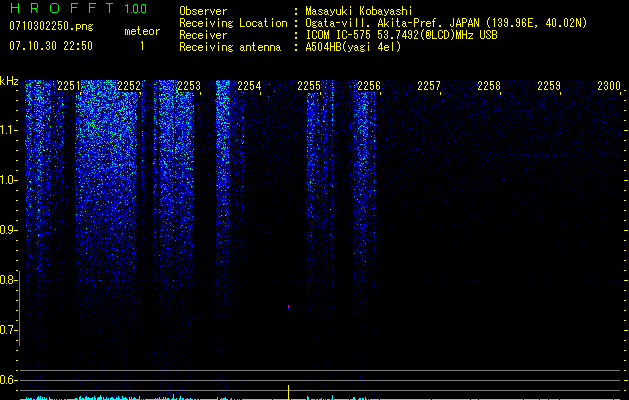The height and width of the screenshot is (400, 629).
Task: Click the HROFFT 1.0.0 title text
Action: point(78,8)
